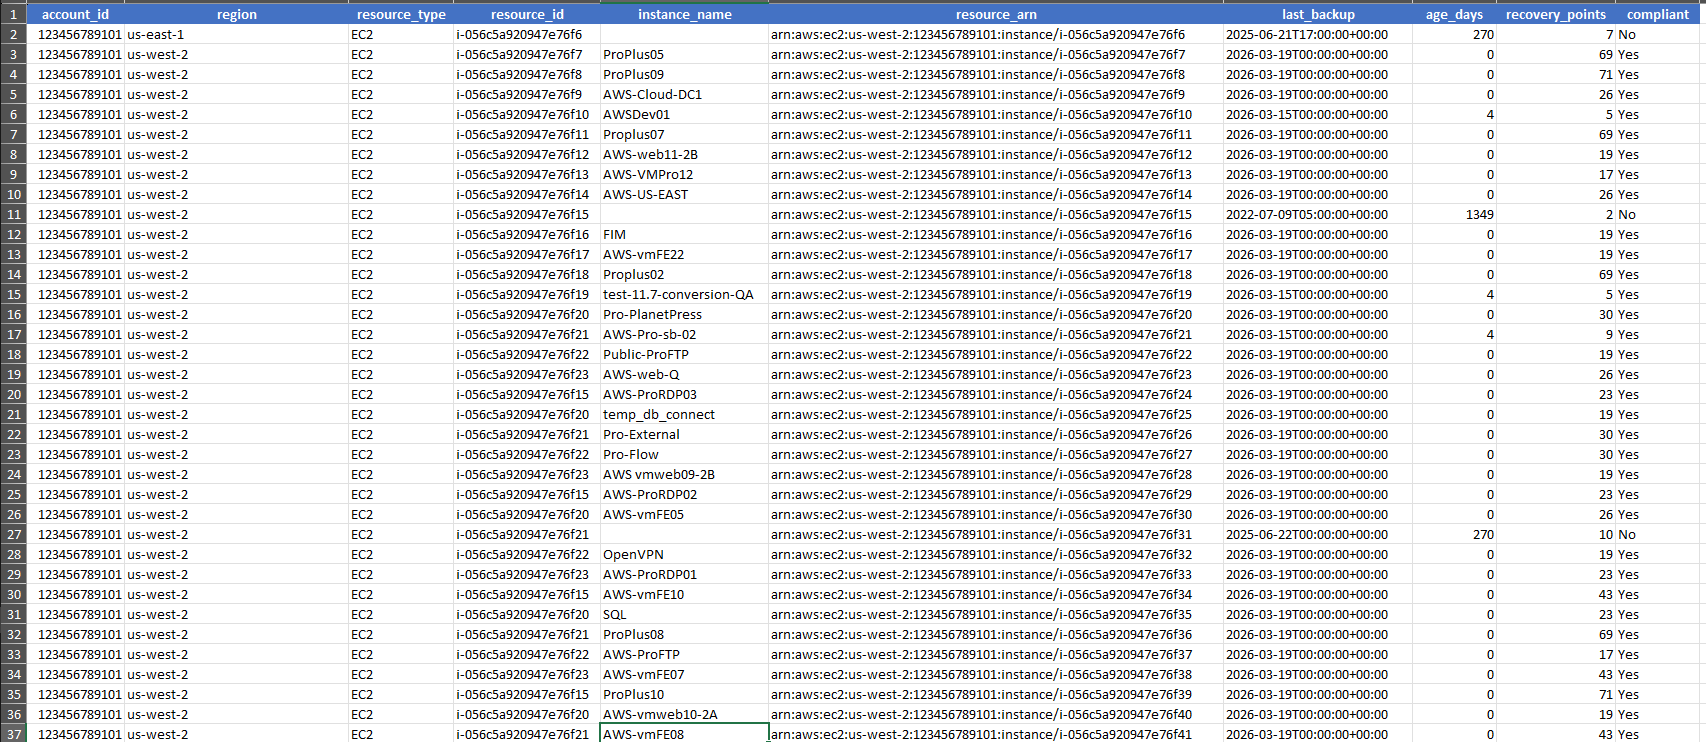Image resolution: width=1706 pixels, height=742 pixels.
Task: Select resource_id i-056c5a920947e76f7 cell
Action: click(527, 54)
